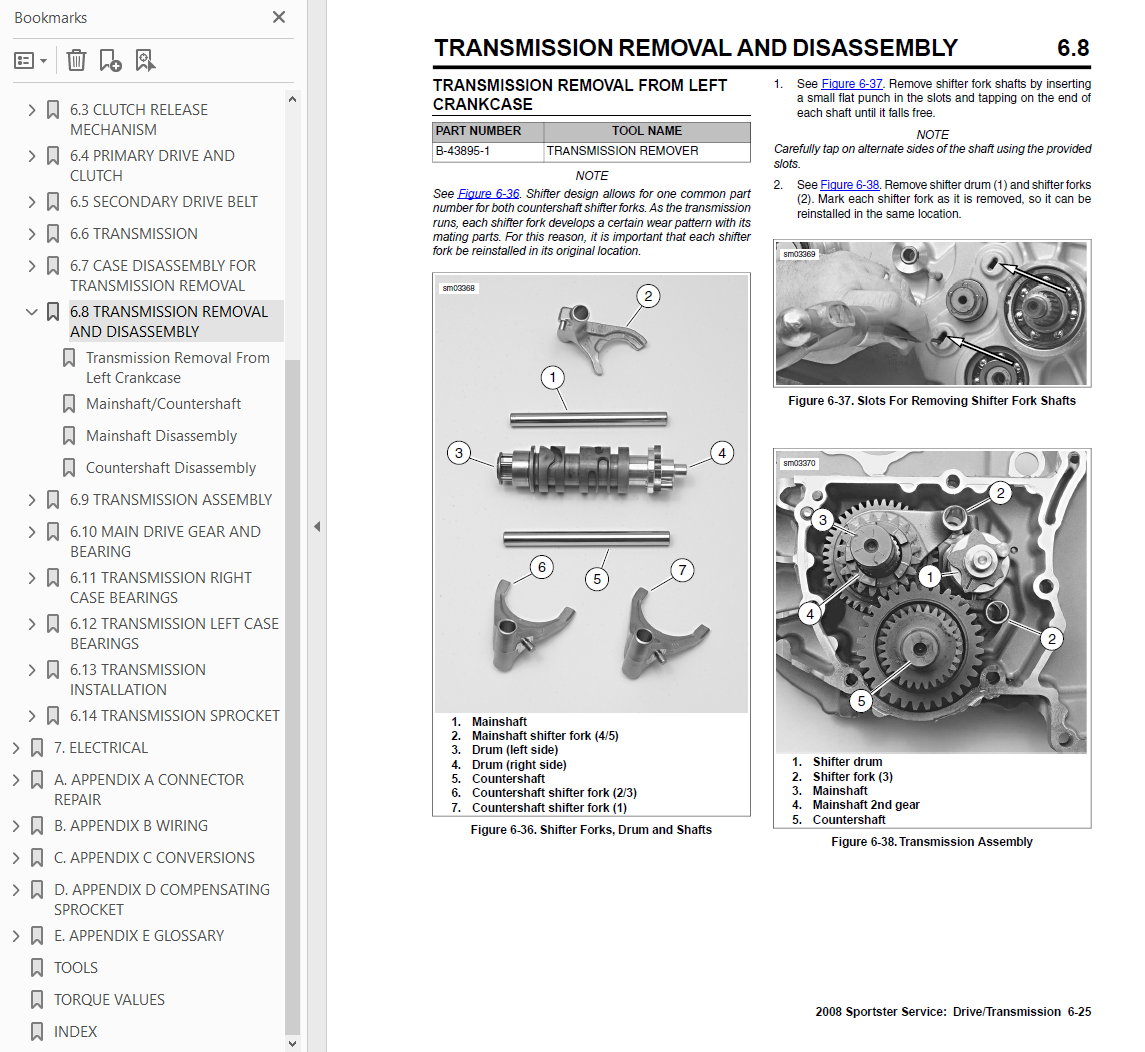Image resolution: width=1145 pixels, height=1052 pixels.
Task: Select the TRANSMISSION REMOVER table cell
Action: [x=647, y=151]
